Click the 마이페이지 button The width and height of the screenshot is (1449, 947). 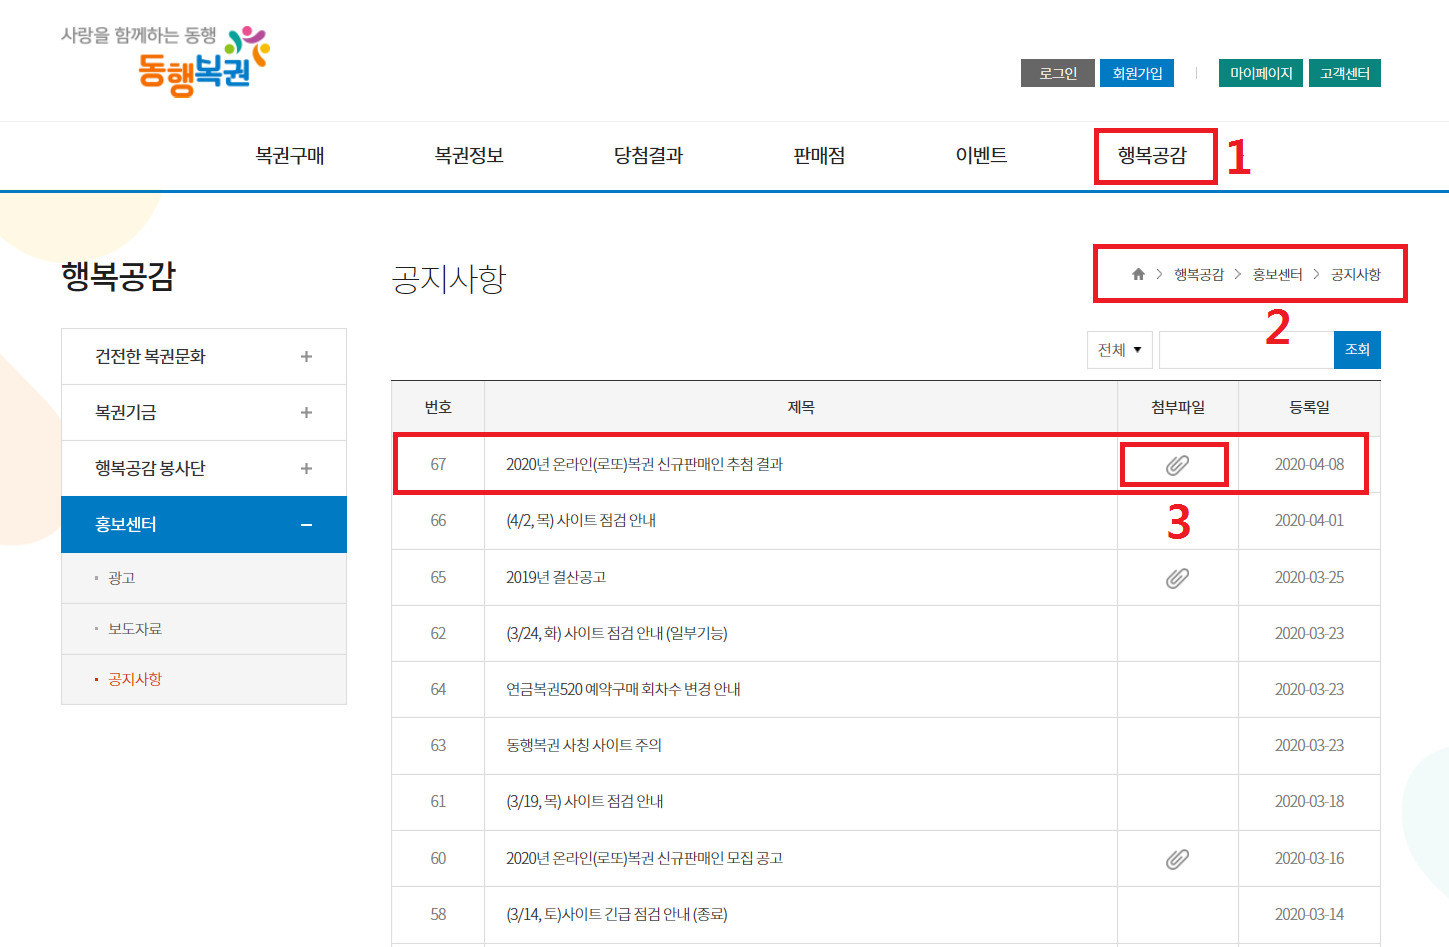(x=1261, y=73)
